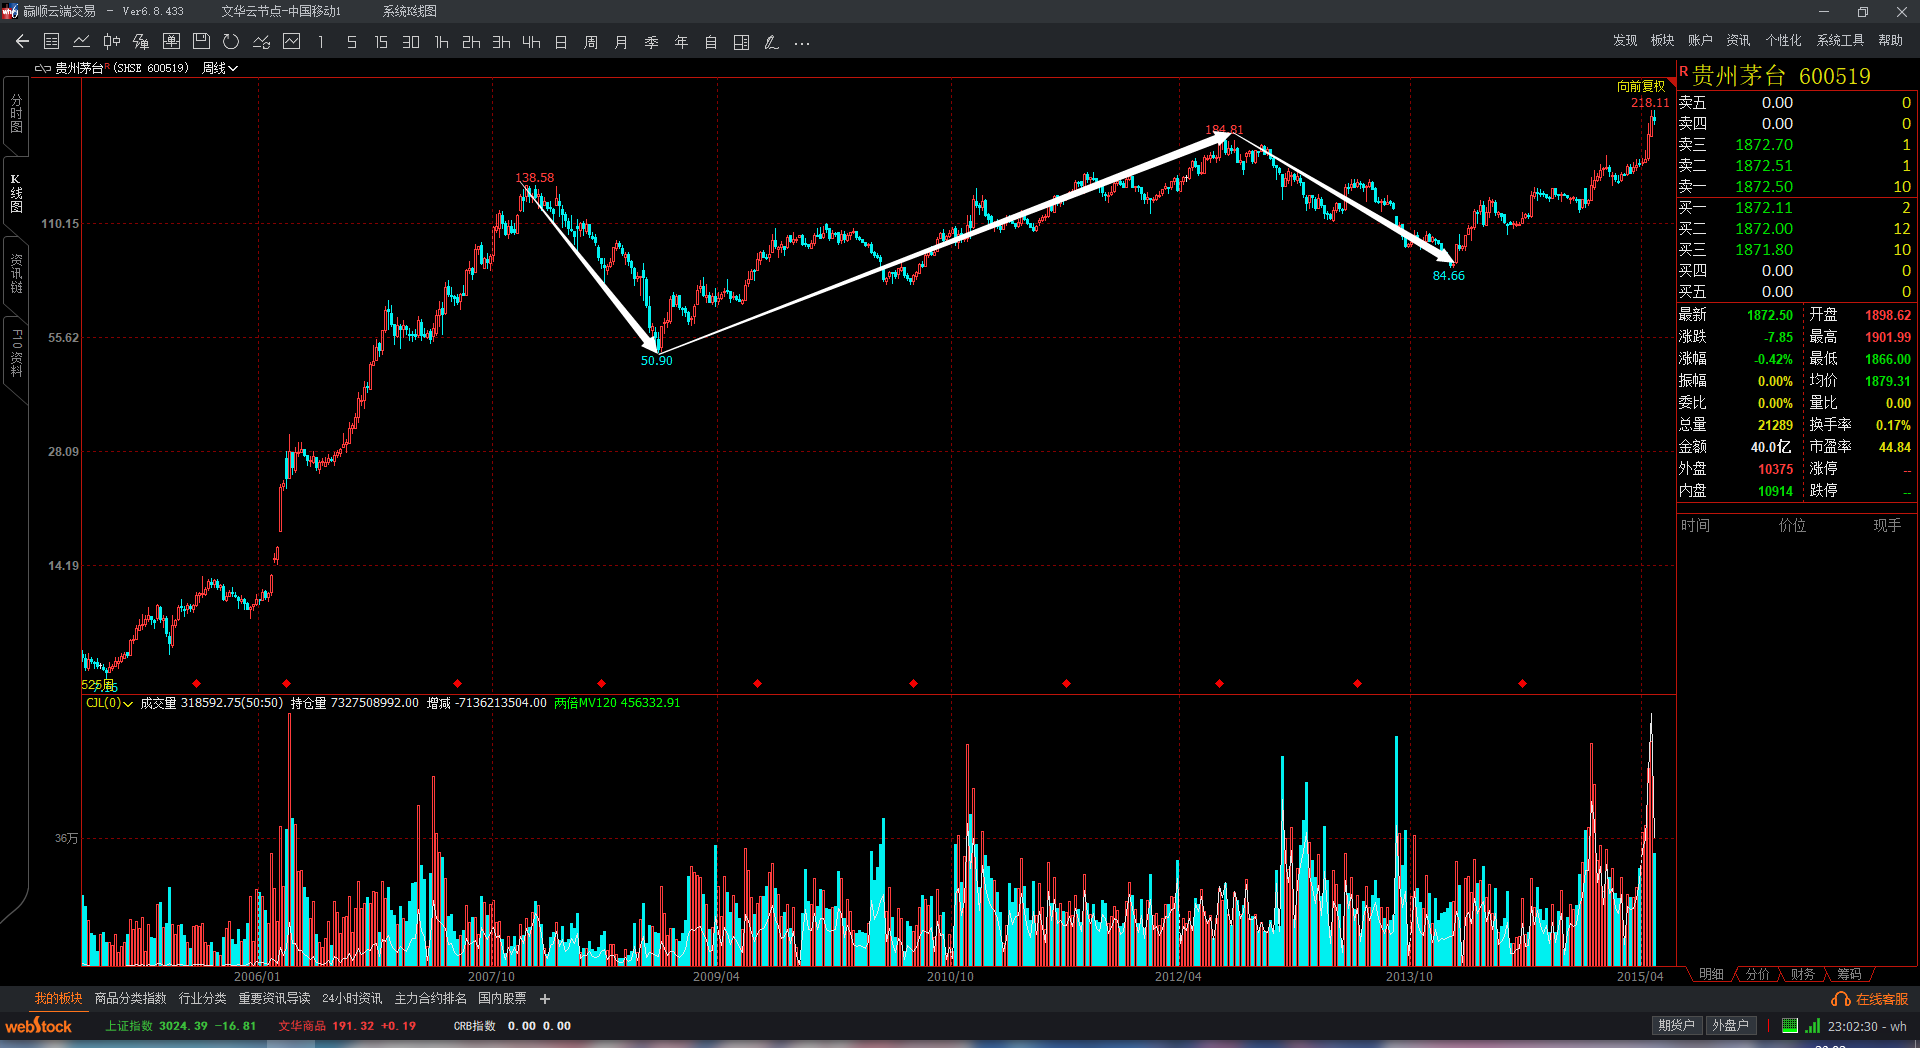This screenshot has width=1920, height=1048.
Task: Click the framed chart icon
Action: click(292, 42)
